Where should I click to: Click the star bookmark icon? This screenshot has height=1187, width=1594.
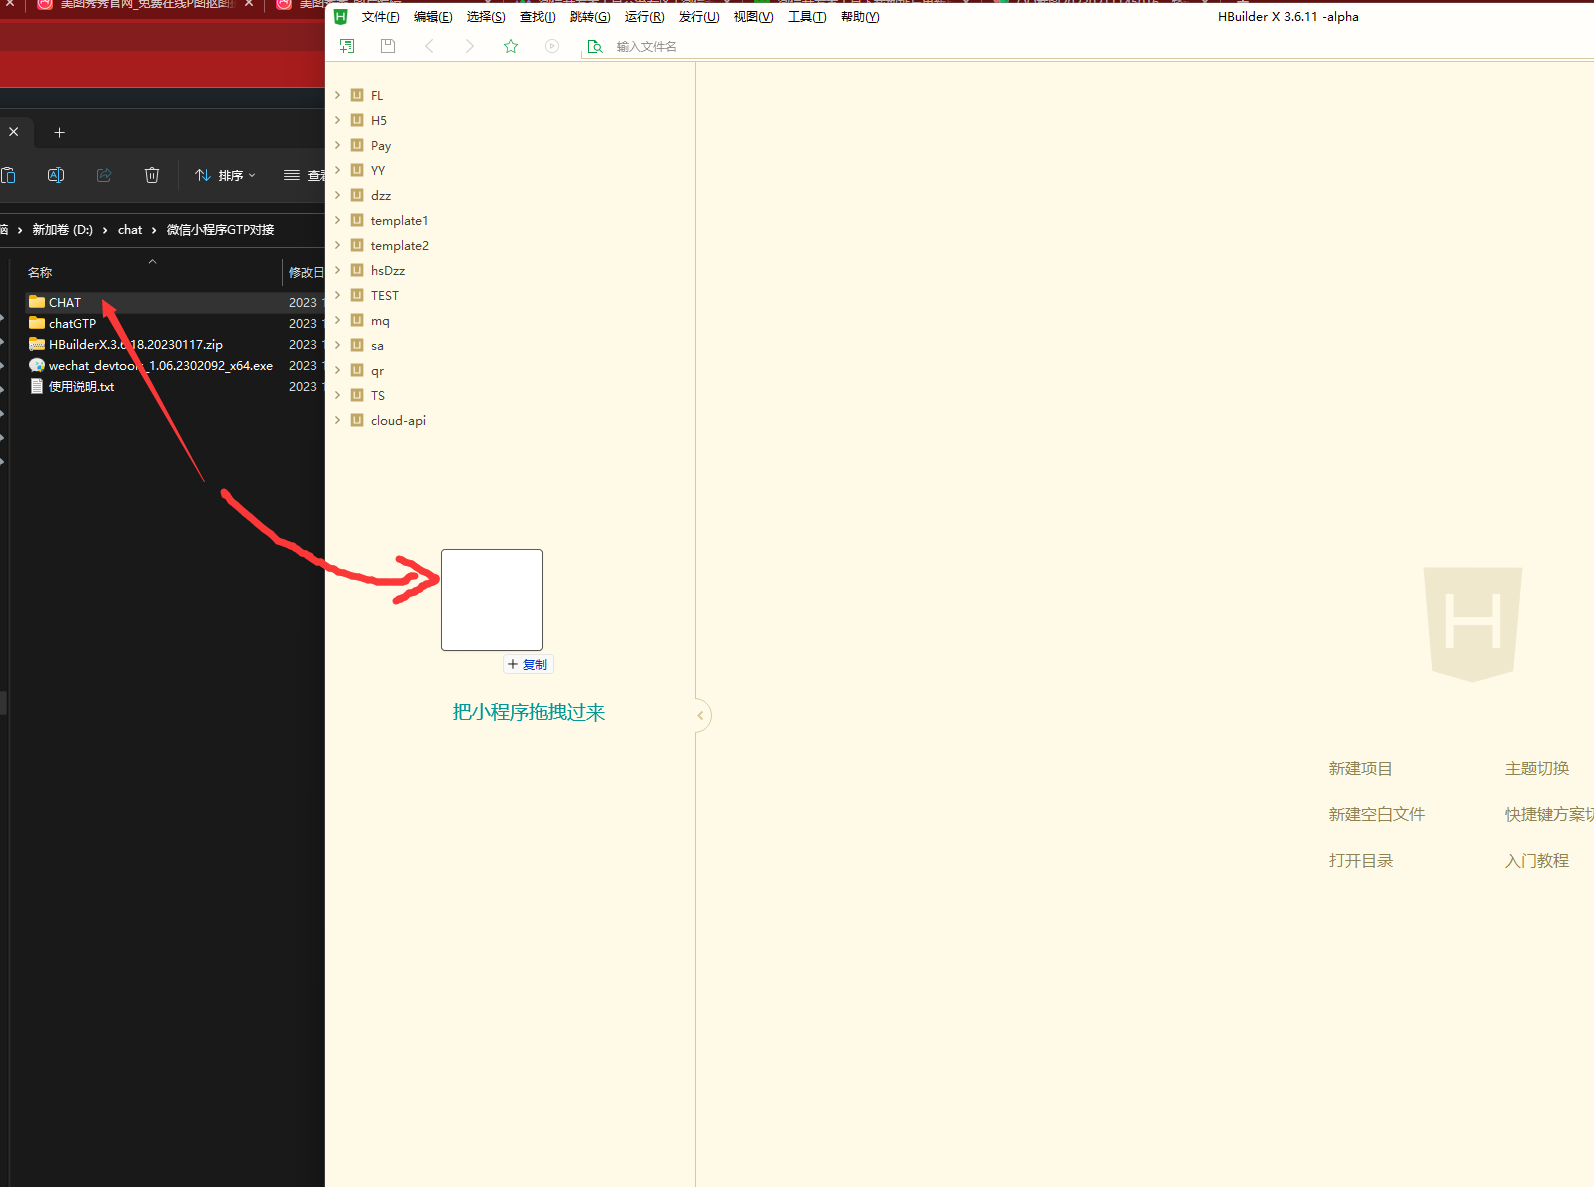coord(511,46)
